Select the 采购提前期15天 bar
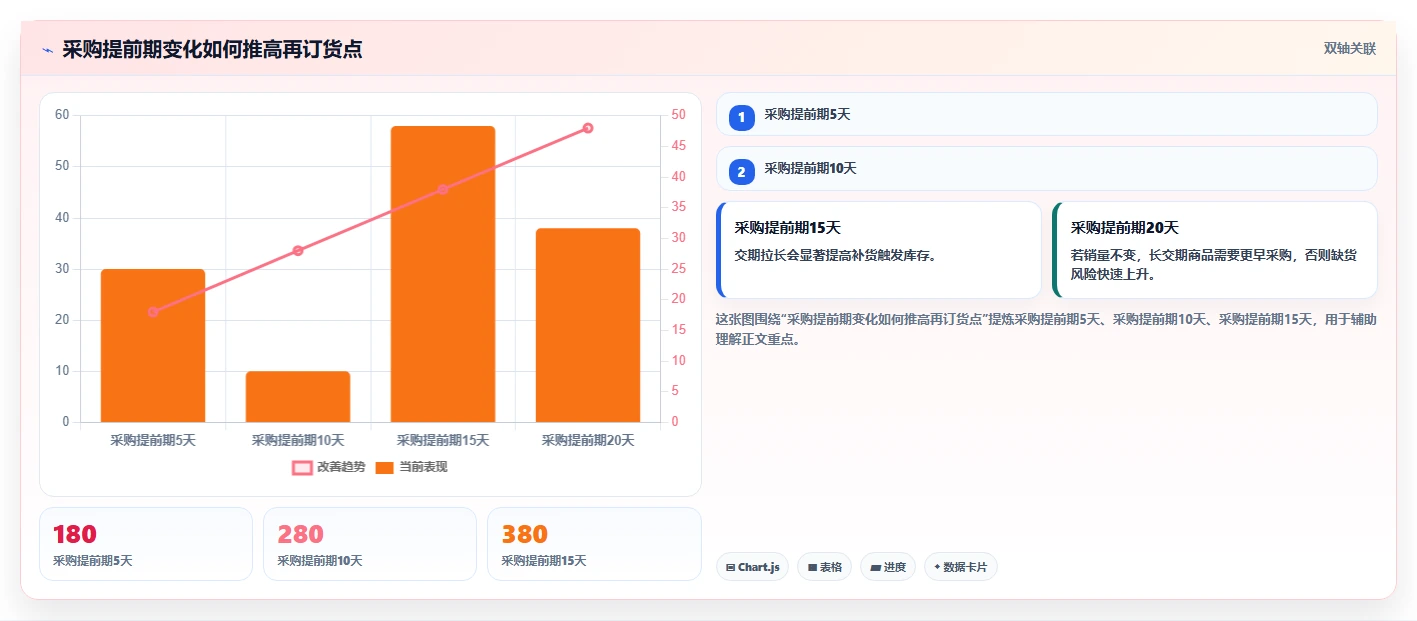Screen dimensions: 1417x621 (x=443, y=274)
